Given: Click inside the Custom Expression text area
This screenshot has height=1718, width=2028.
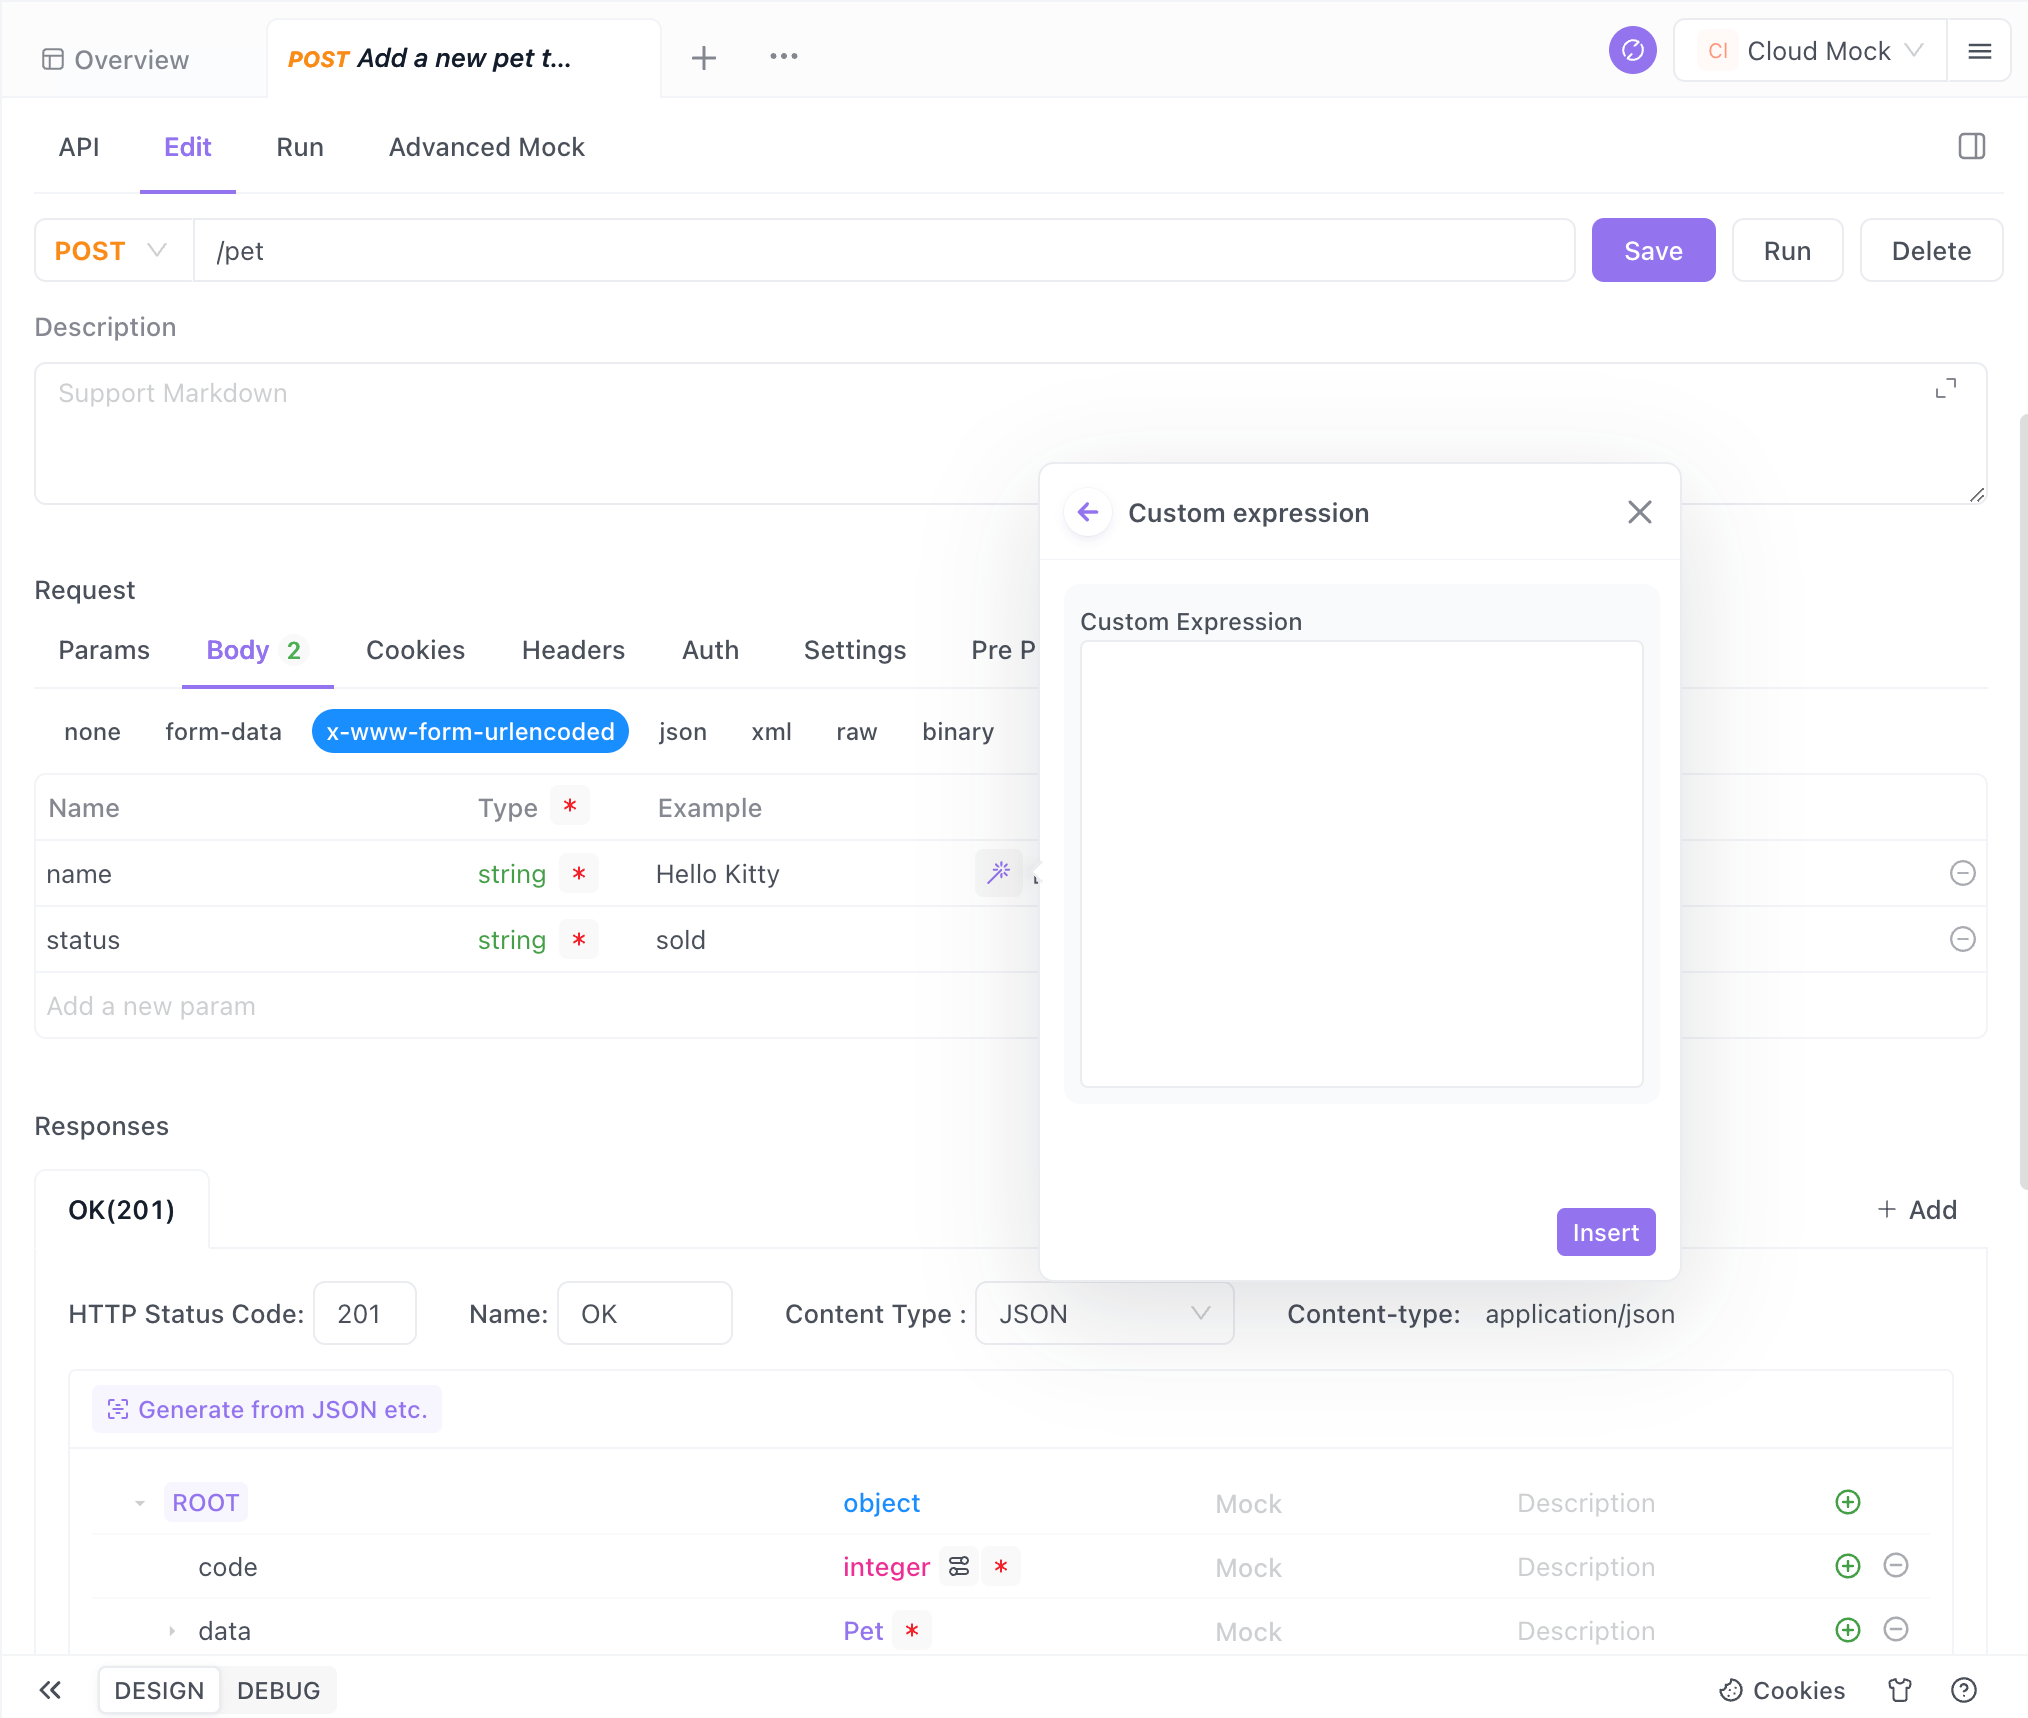Looking at the screenshot, I should 1361,864.
